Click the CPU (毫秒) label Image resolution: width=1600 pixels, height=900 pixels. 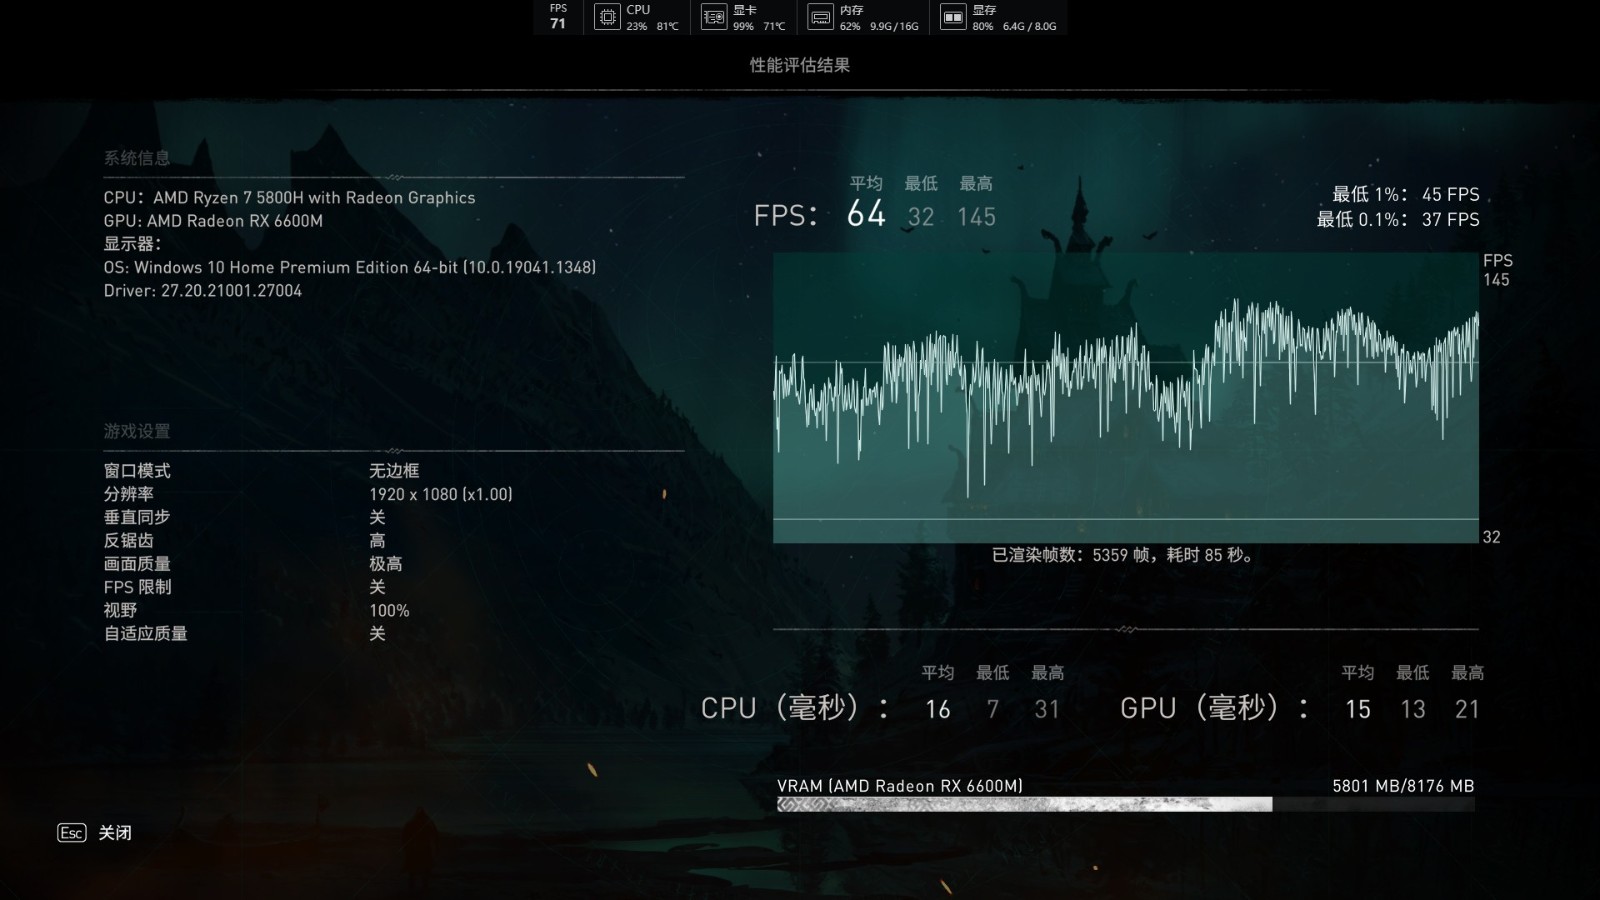pos(795,708)
